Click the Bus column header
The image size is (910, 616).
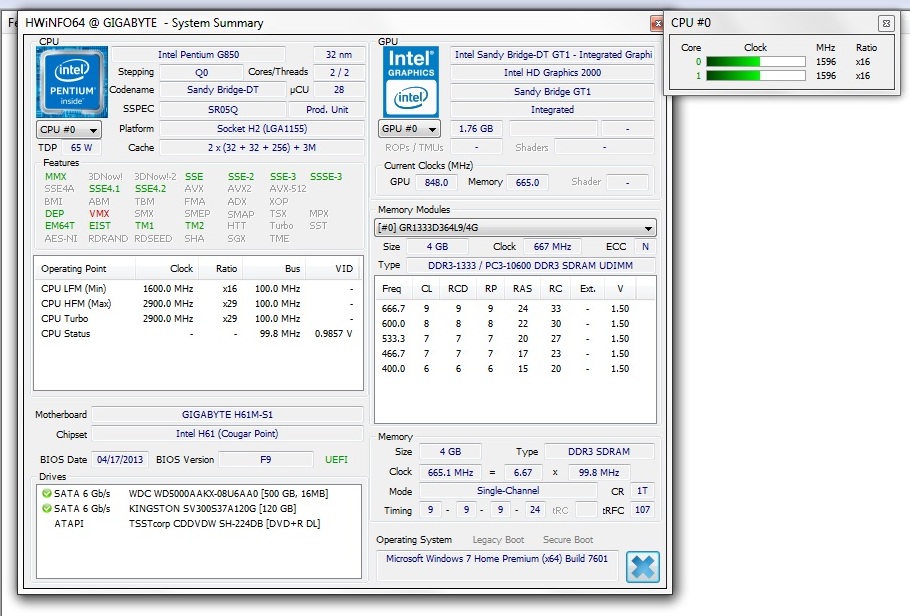(275, 269)
